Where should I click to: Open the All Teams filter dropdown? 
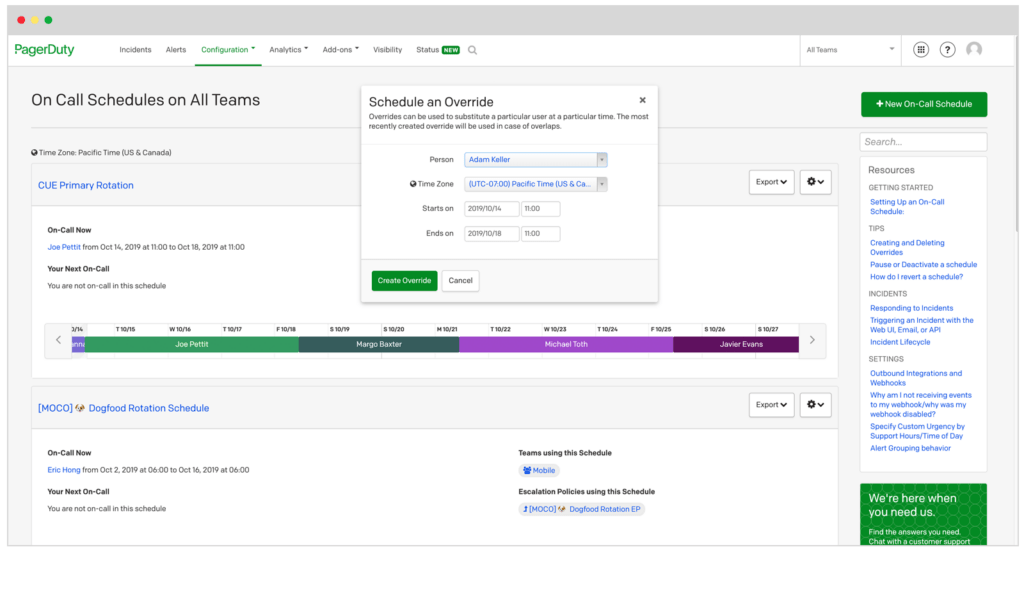pyautogui.click(x=850, y=50)
